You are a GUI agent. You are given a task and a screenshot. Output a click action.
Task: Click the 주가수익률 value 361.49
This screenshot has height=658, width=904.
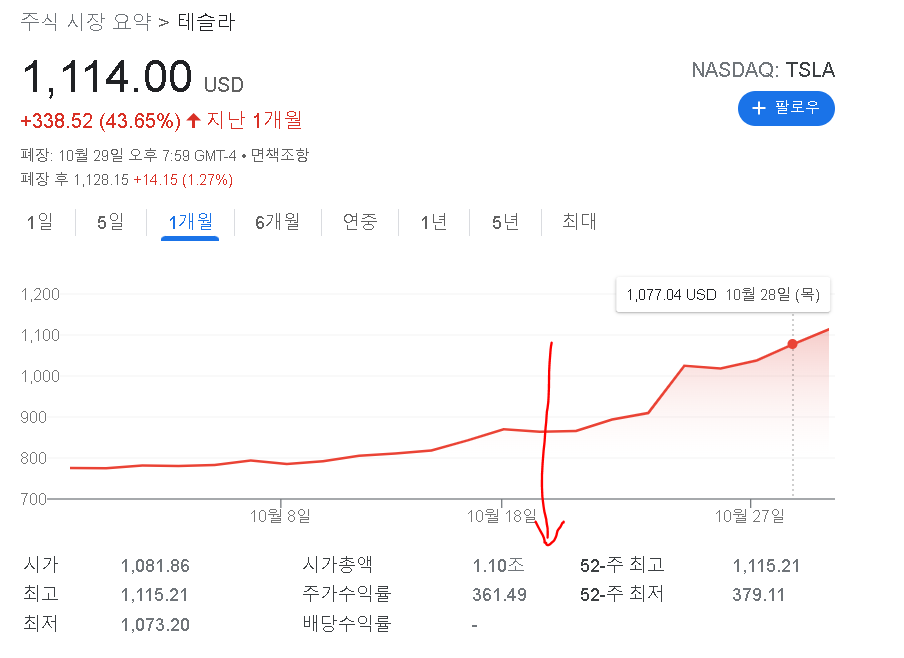[x=499, y=595]
